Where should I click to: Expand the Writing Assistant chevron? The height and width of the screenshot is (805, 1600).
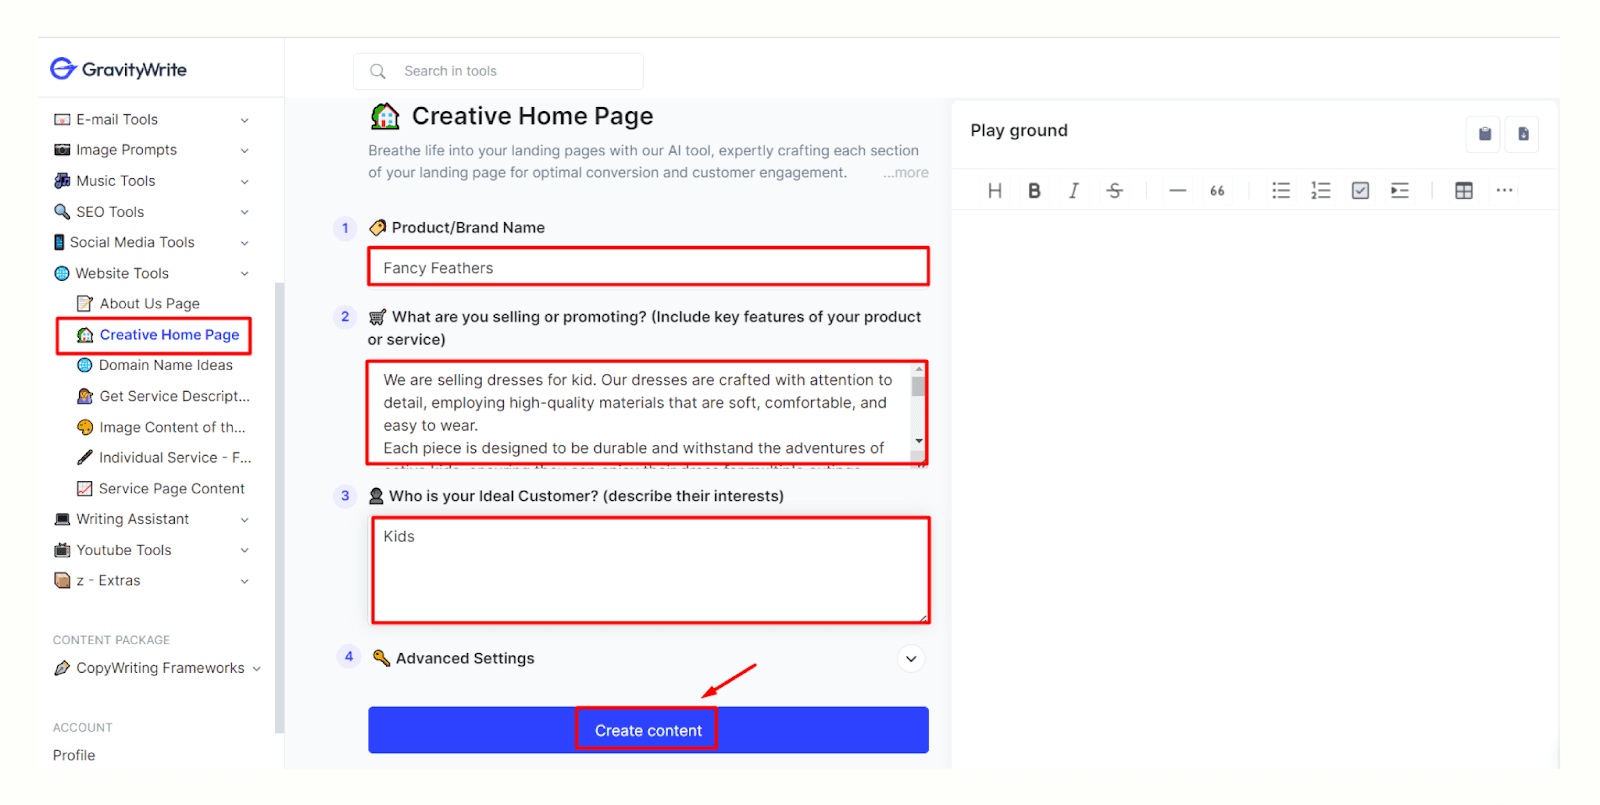pyautogui.click(x=244, y=520)
